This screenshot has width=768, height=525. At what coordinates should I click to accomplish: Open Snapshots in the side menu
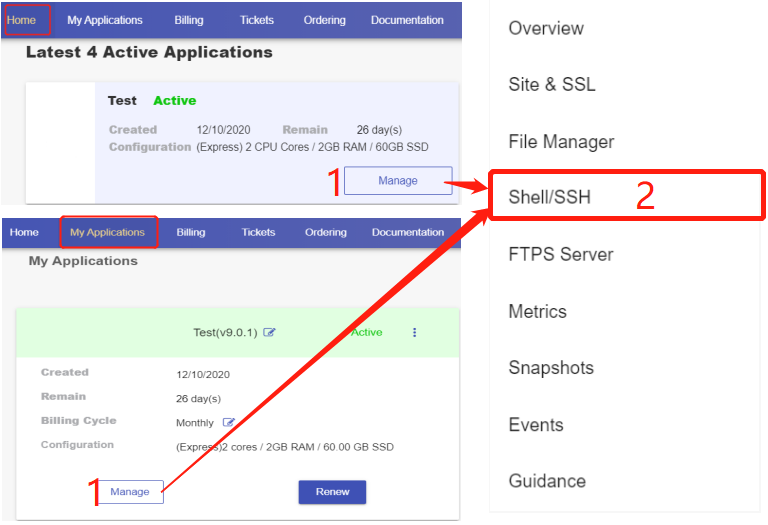tap(551, 368)
